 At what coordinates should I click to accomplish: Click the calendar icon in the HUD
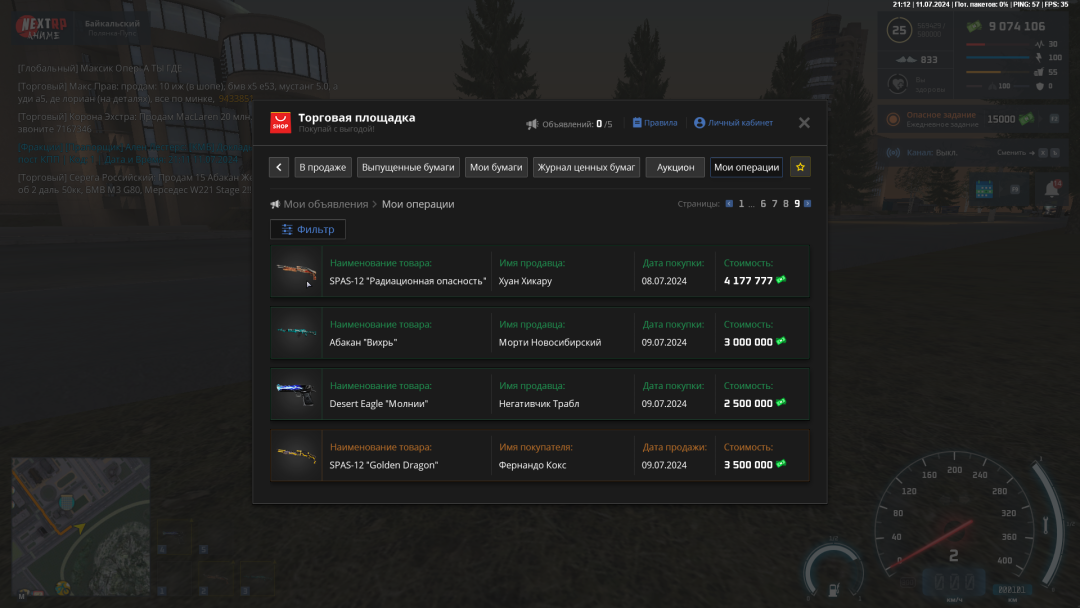(x=984, y=189)
